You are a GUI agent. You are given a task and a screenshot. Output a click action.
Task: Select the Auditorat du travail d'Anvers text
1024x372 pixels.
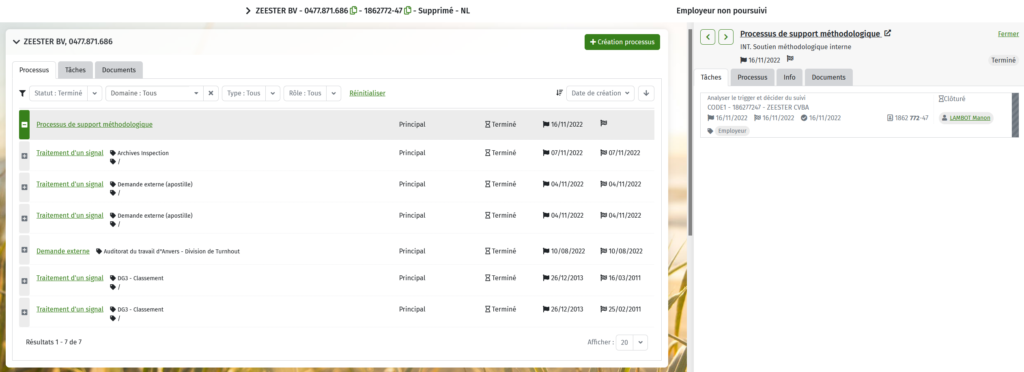point(172,251)
